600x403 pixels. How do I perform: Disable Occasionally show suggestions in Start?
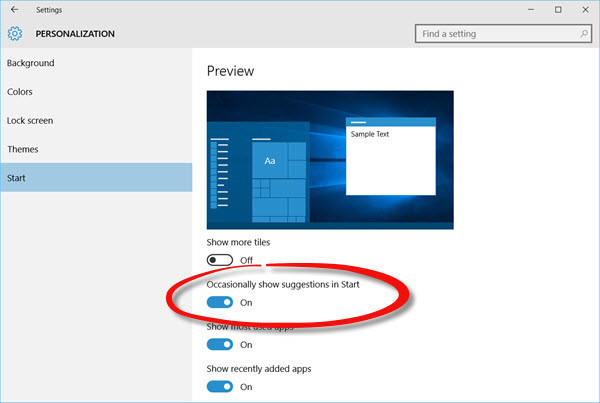pyautogui.click(x=220, y=302)
